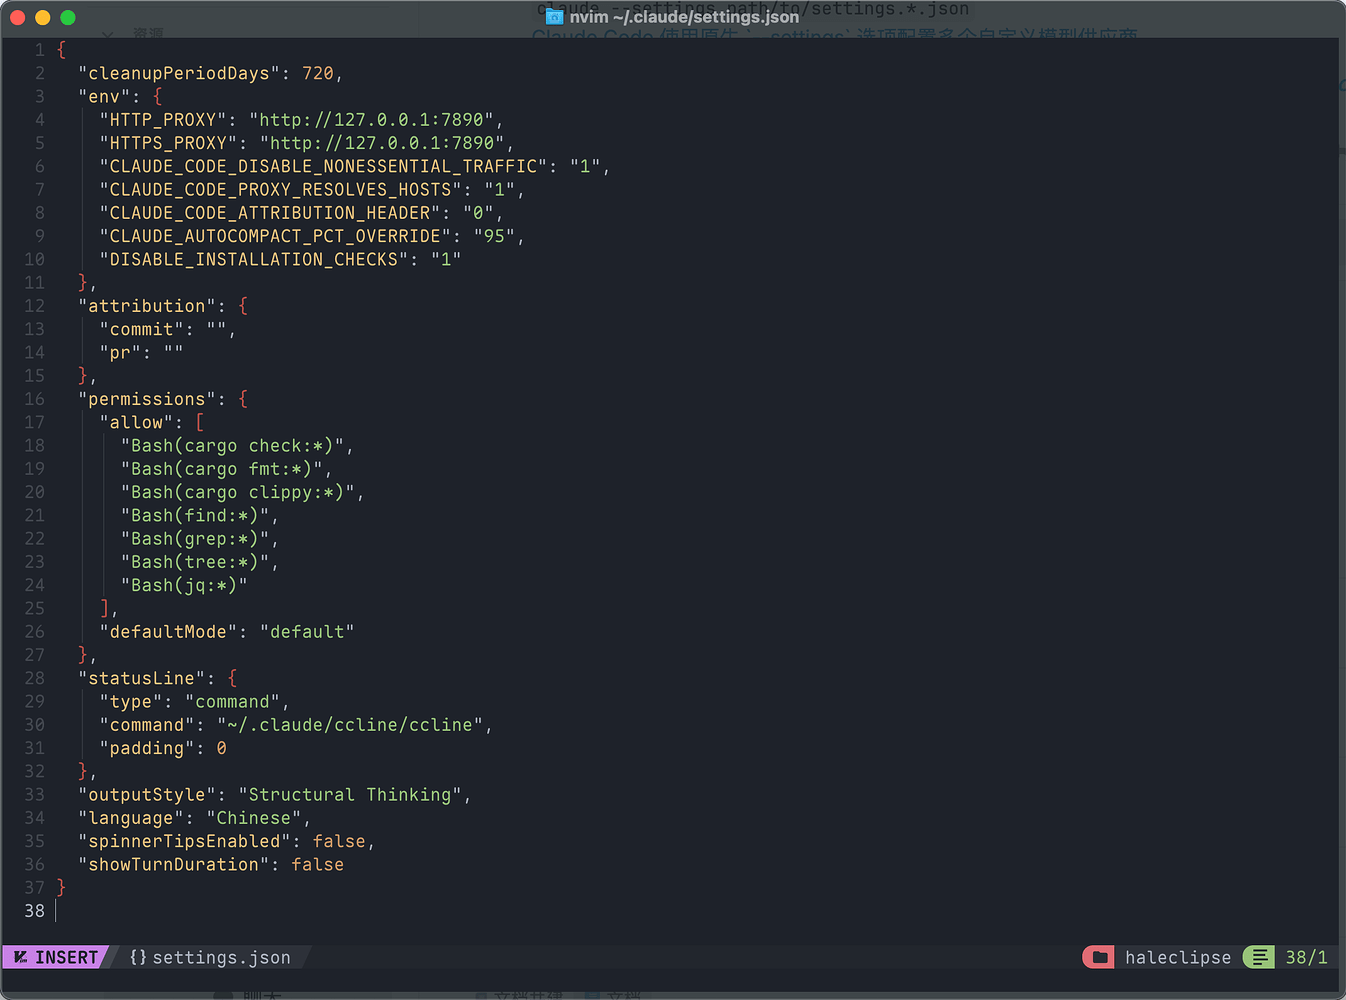This screenshot has width=1346, height=1000.
Task: Click the "pr" key
Action: pos(120,352)
